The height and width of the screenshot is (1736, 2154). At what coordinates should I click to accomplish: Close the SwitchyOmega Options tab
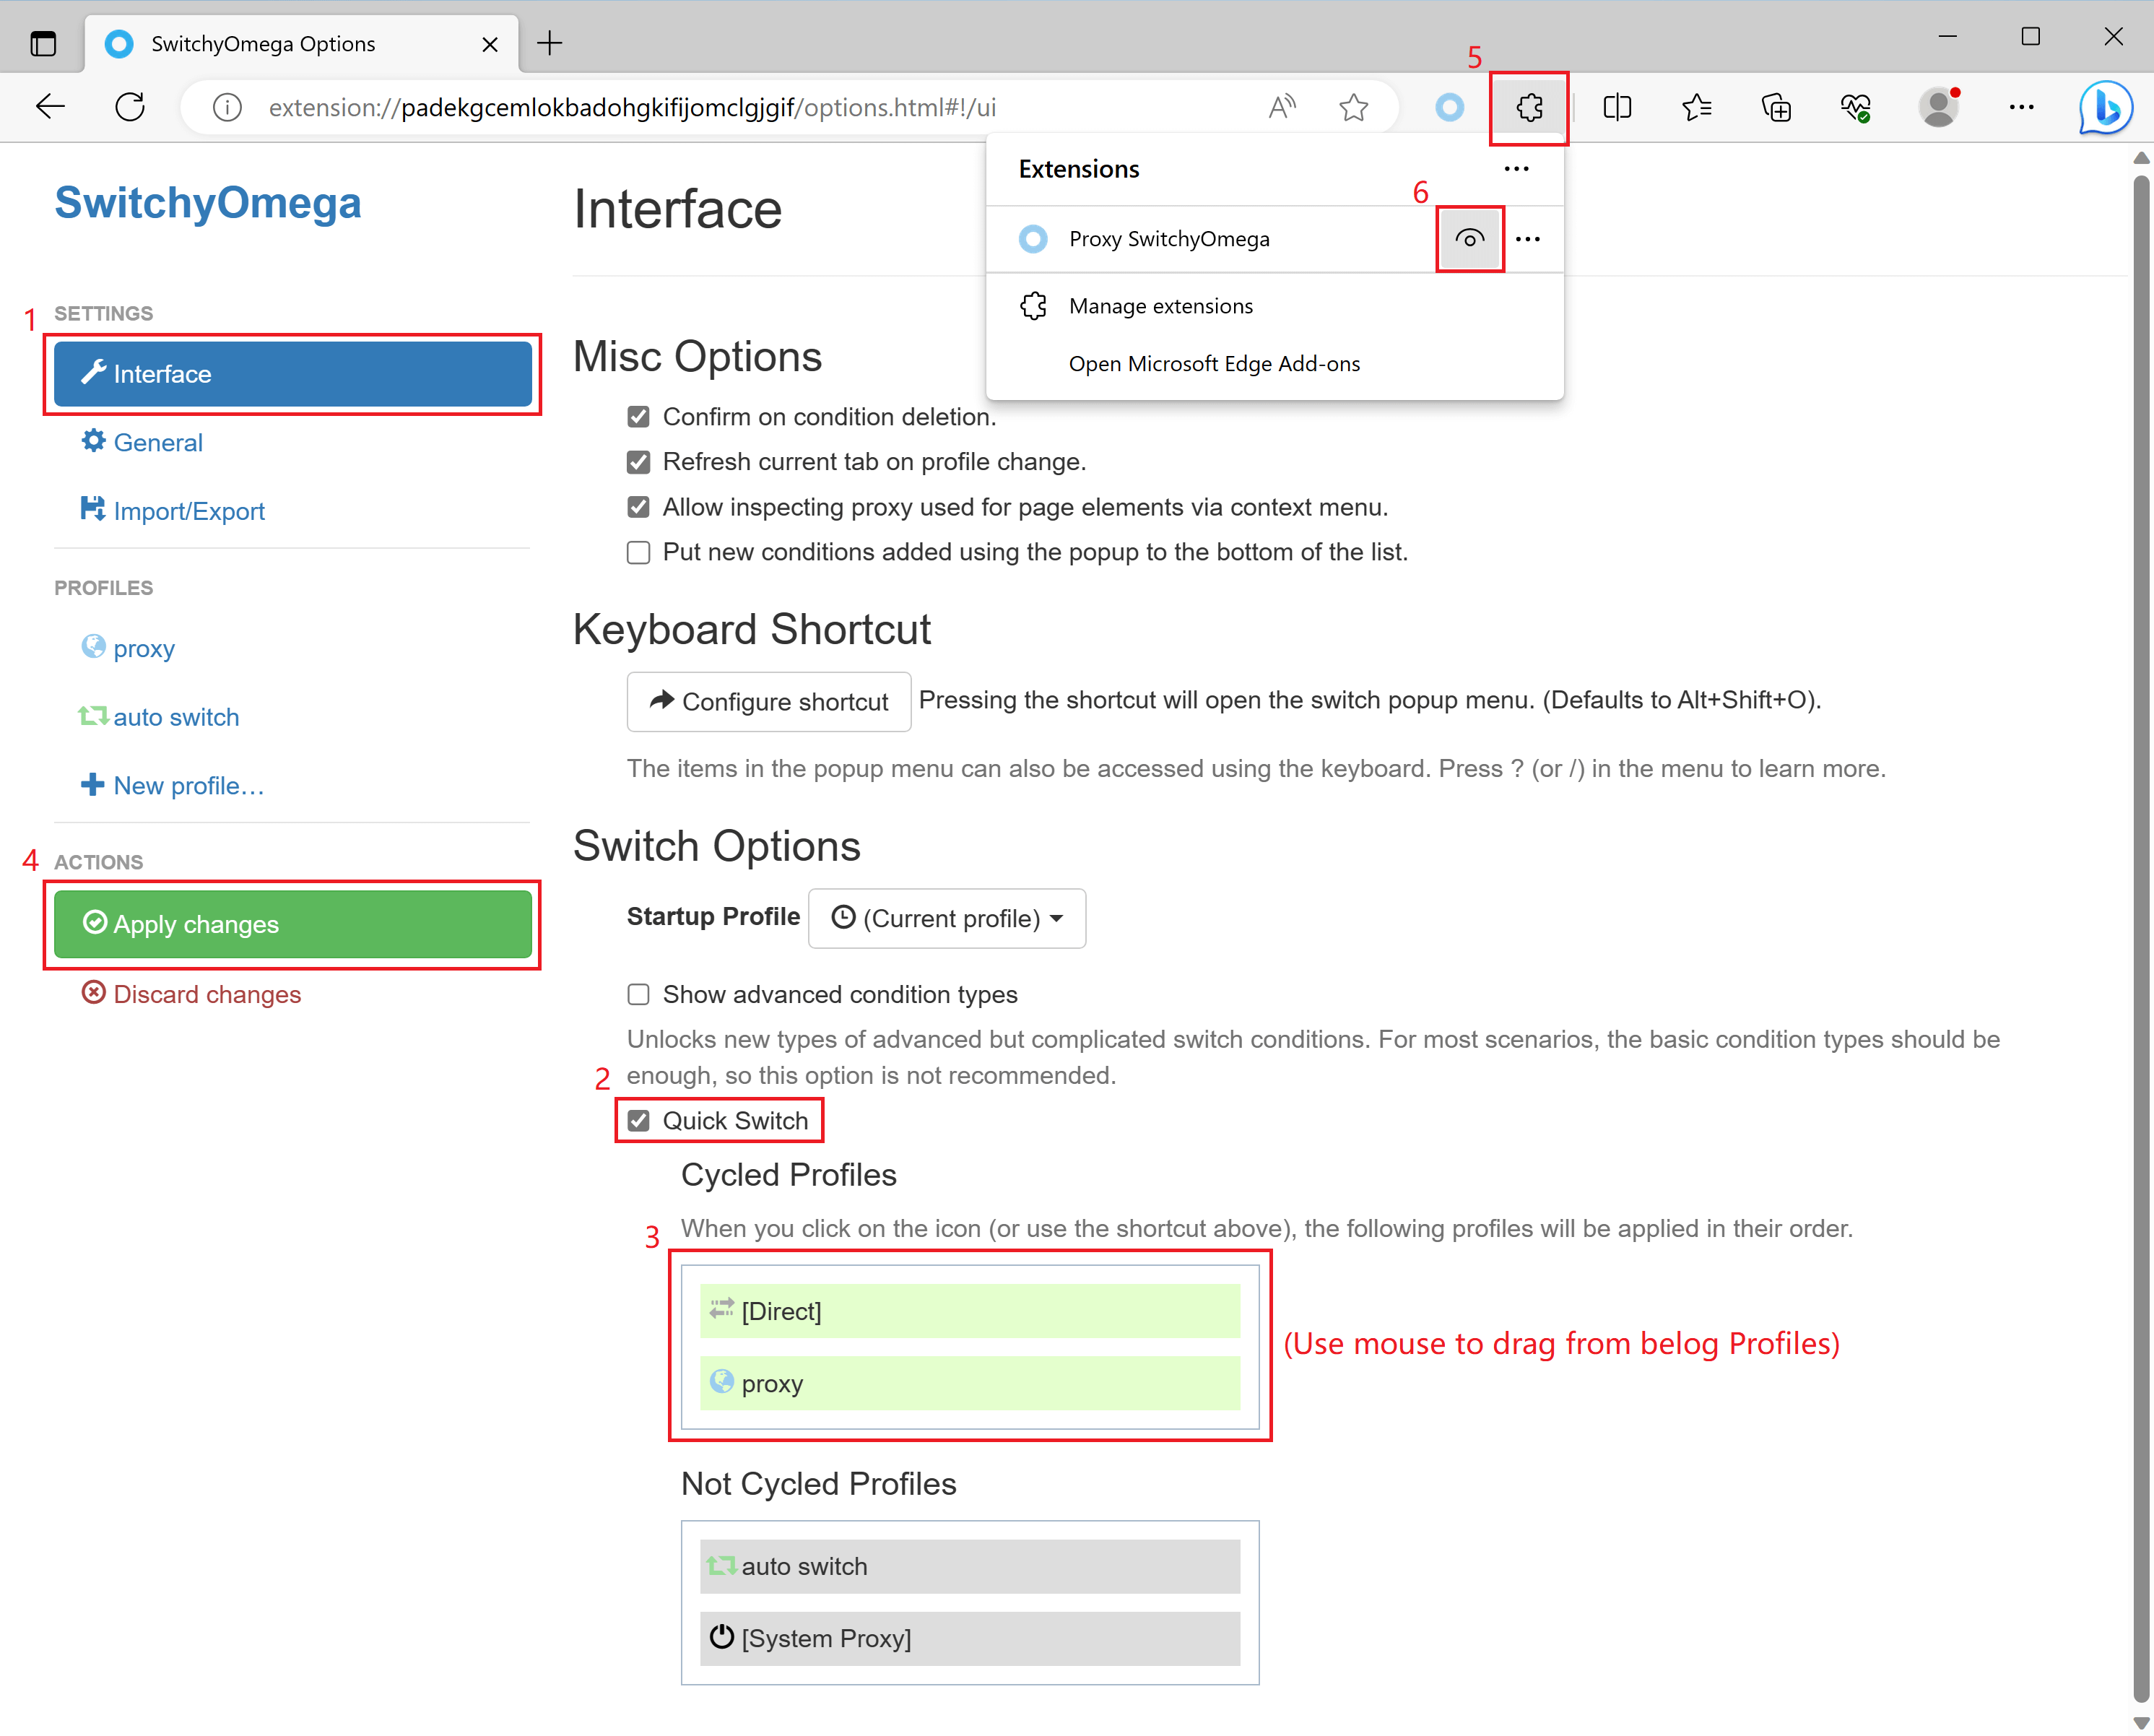(490, 44)
